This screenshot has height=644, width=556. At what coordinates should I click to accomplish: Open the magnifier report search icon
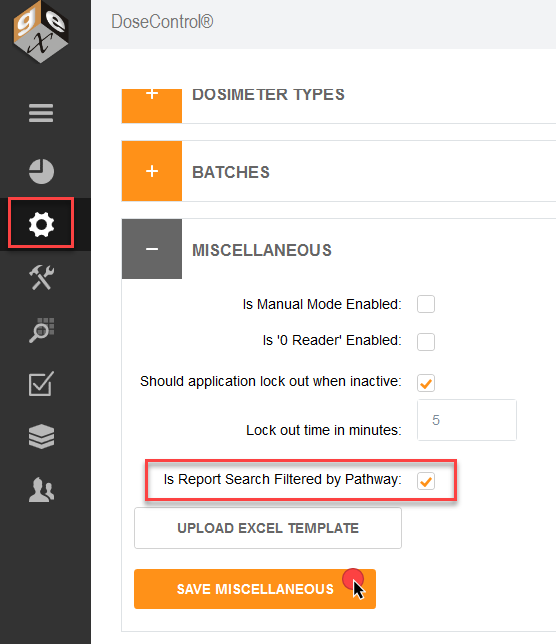[41, 330]
